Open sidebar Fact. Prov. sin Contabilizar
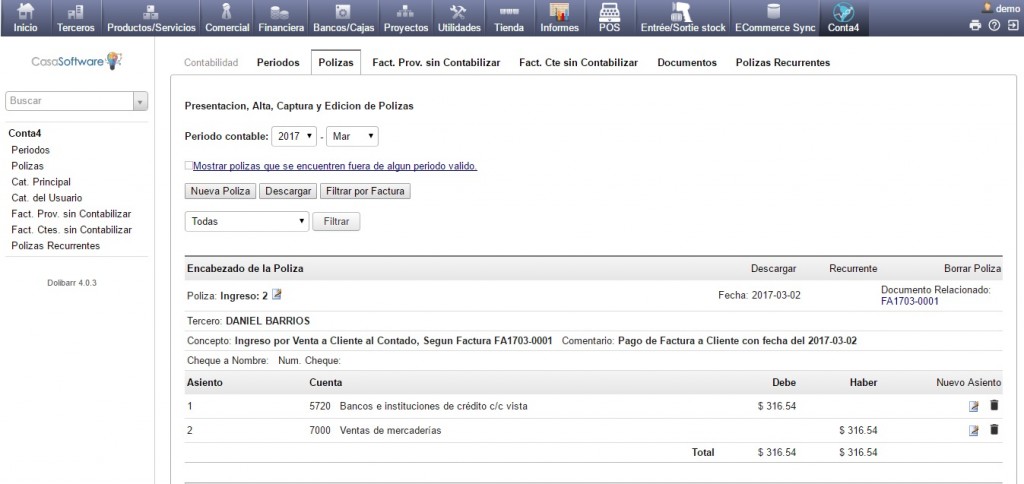Screen dimensions: 1024x484 (71, 214)
